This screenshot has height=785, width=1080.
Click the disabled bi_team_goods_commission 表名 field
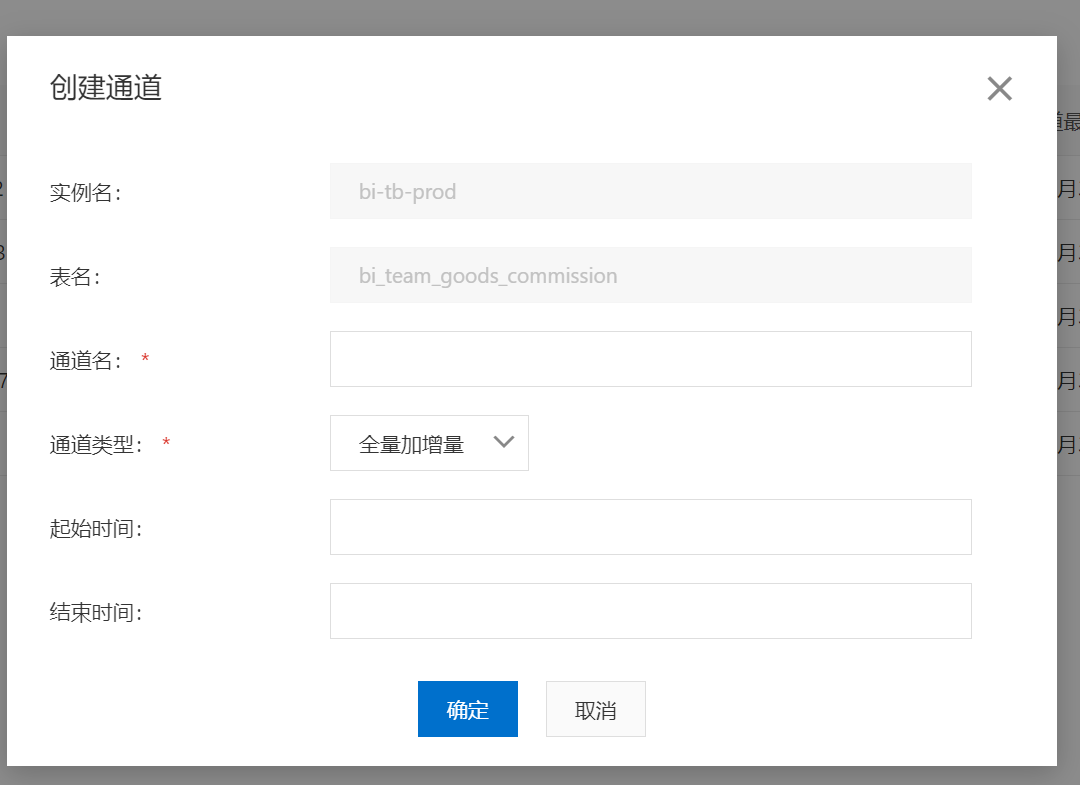click(x=650, y=275)
